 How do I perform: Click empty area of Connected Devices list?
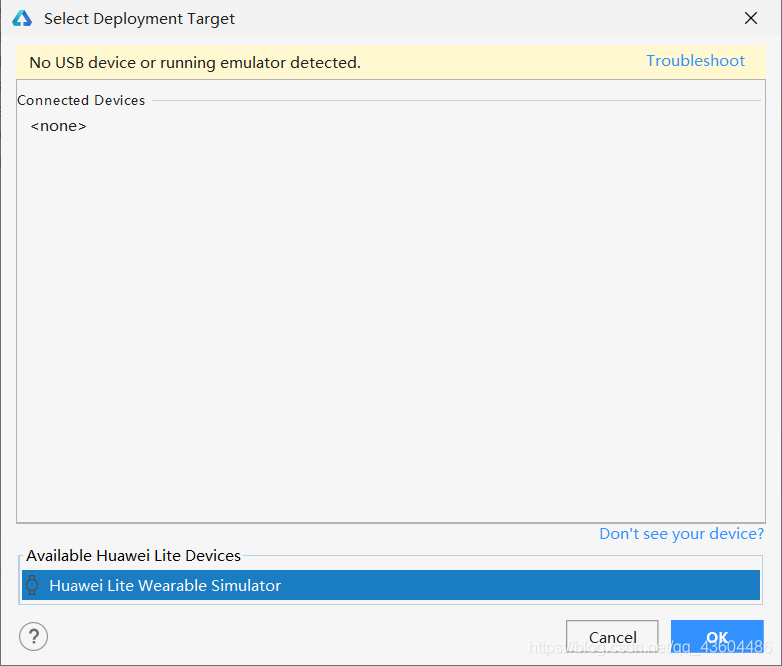click(x=390, y=320)
